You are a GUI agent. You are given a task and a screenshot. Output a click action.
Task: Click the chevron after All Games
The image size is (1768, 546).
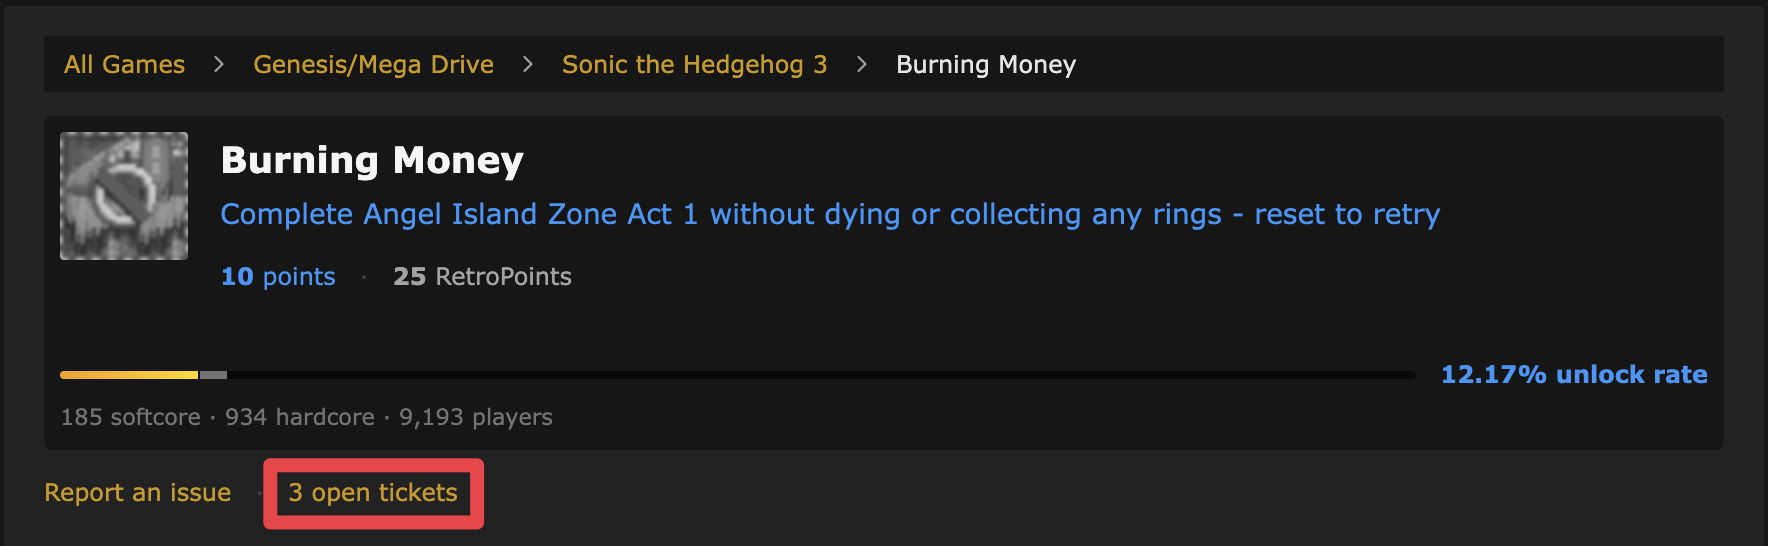click(x=219, y=65)
